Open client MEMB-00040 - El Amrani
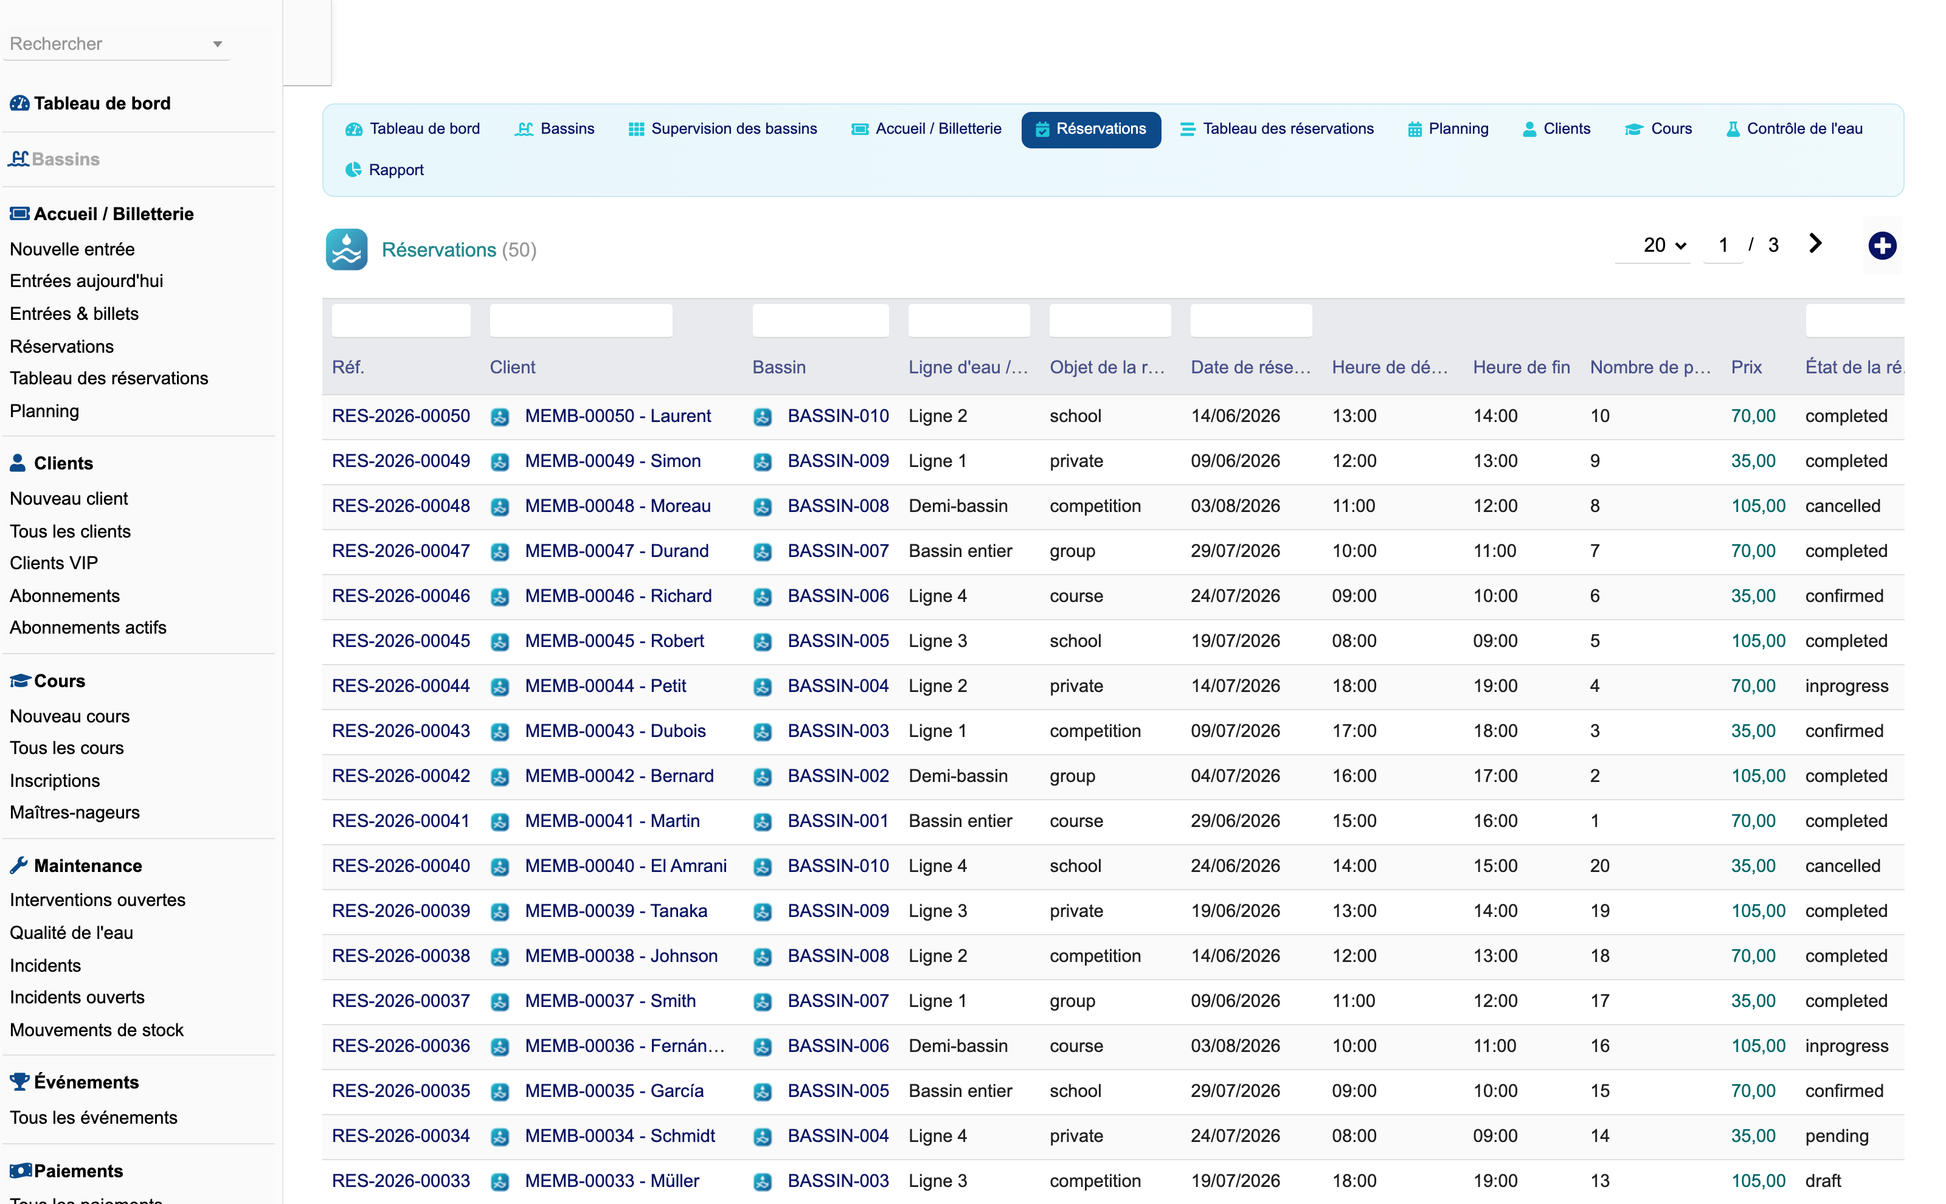Image resolution: width=1946 pixels, height=1204 pixels. tap(626, 866)
